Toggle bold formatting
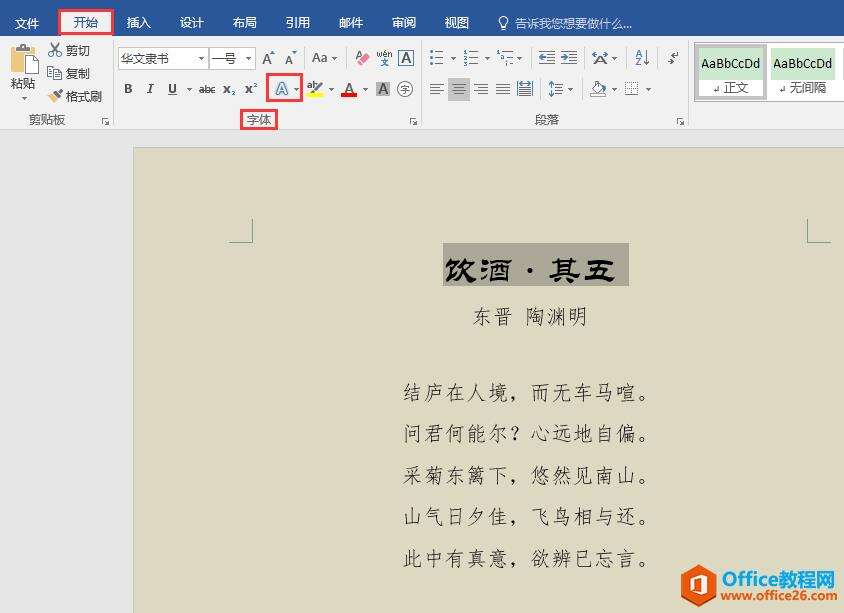This screenshot has width=844, height=613. pyautogui.click(x=128, y=88)
